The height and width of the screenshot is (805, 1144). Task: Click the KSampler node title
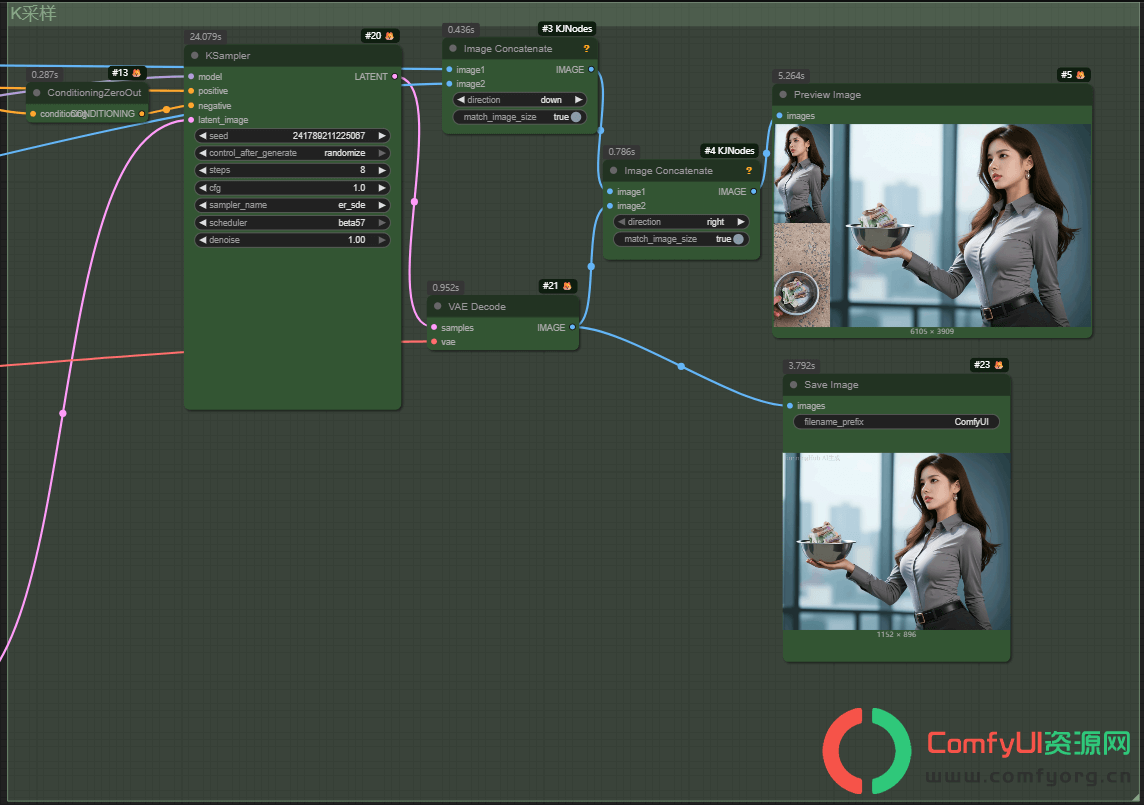(x=228, y=55)
